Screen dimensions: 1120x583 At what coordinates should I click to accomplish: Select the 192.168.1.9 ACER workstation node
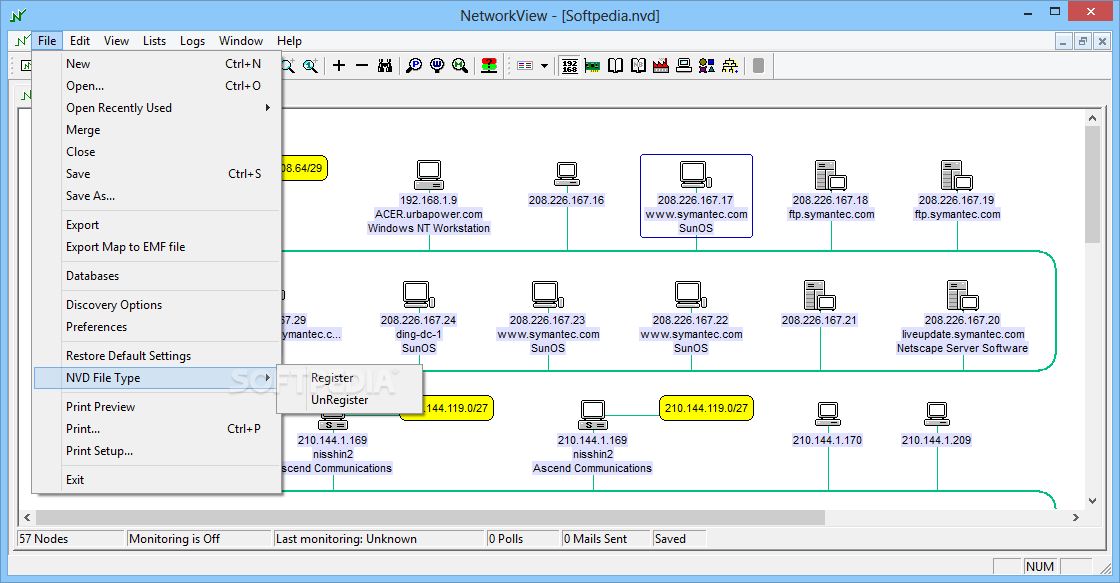click(x=429, y=196)
